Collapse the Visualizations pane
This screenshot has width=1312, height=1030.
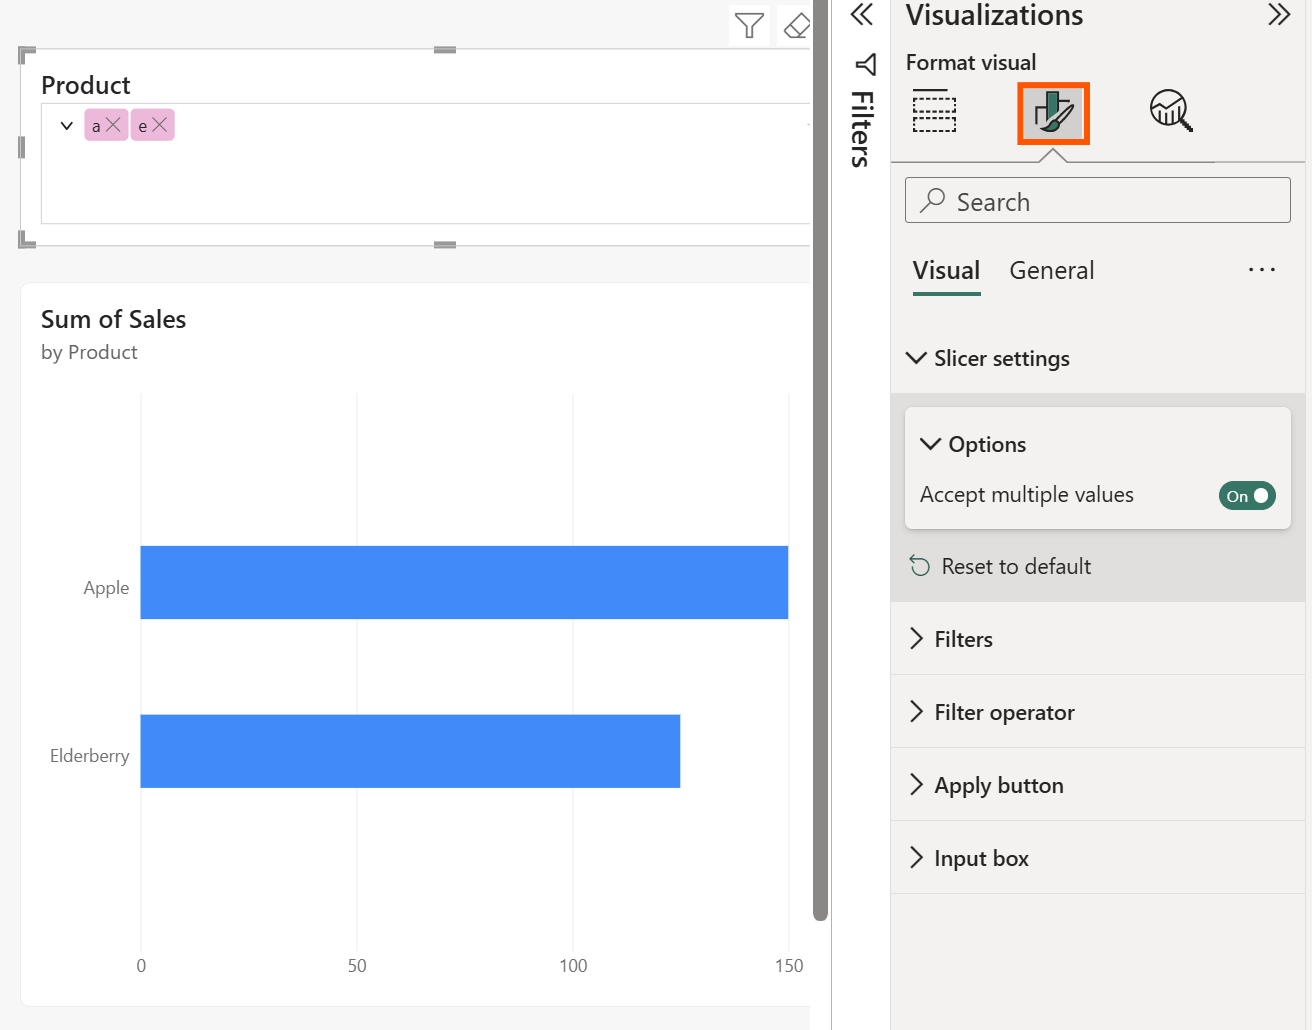[x=1279, y=16]
